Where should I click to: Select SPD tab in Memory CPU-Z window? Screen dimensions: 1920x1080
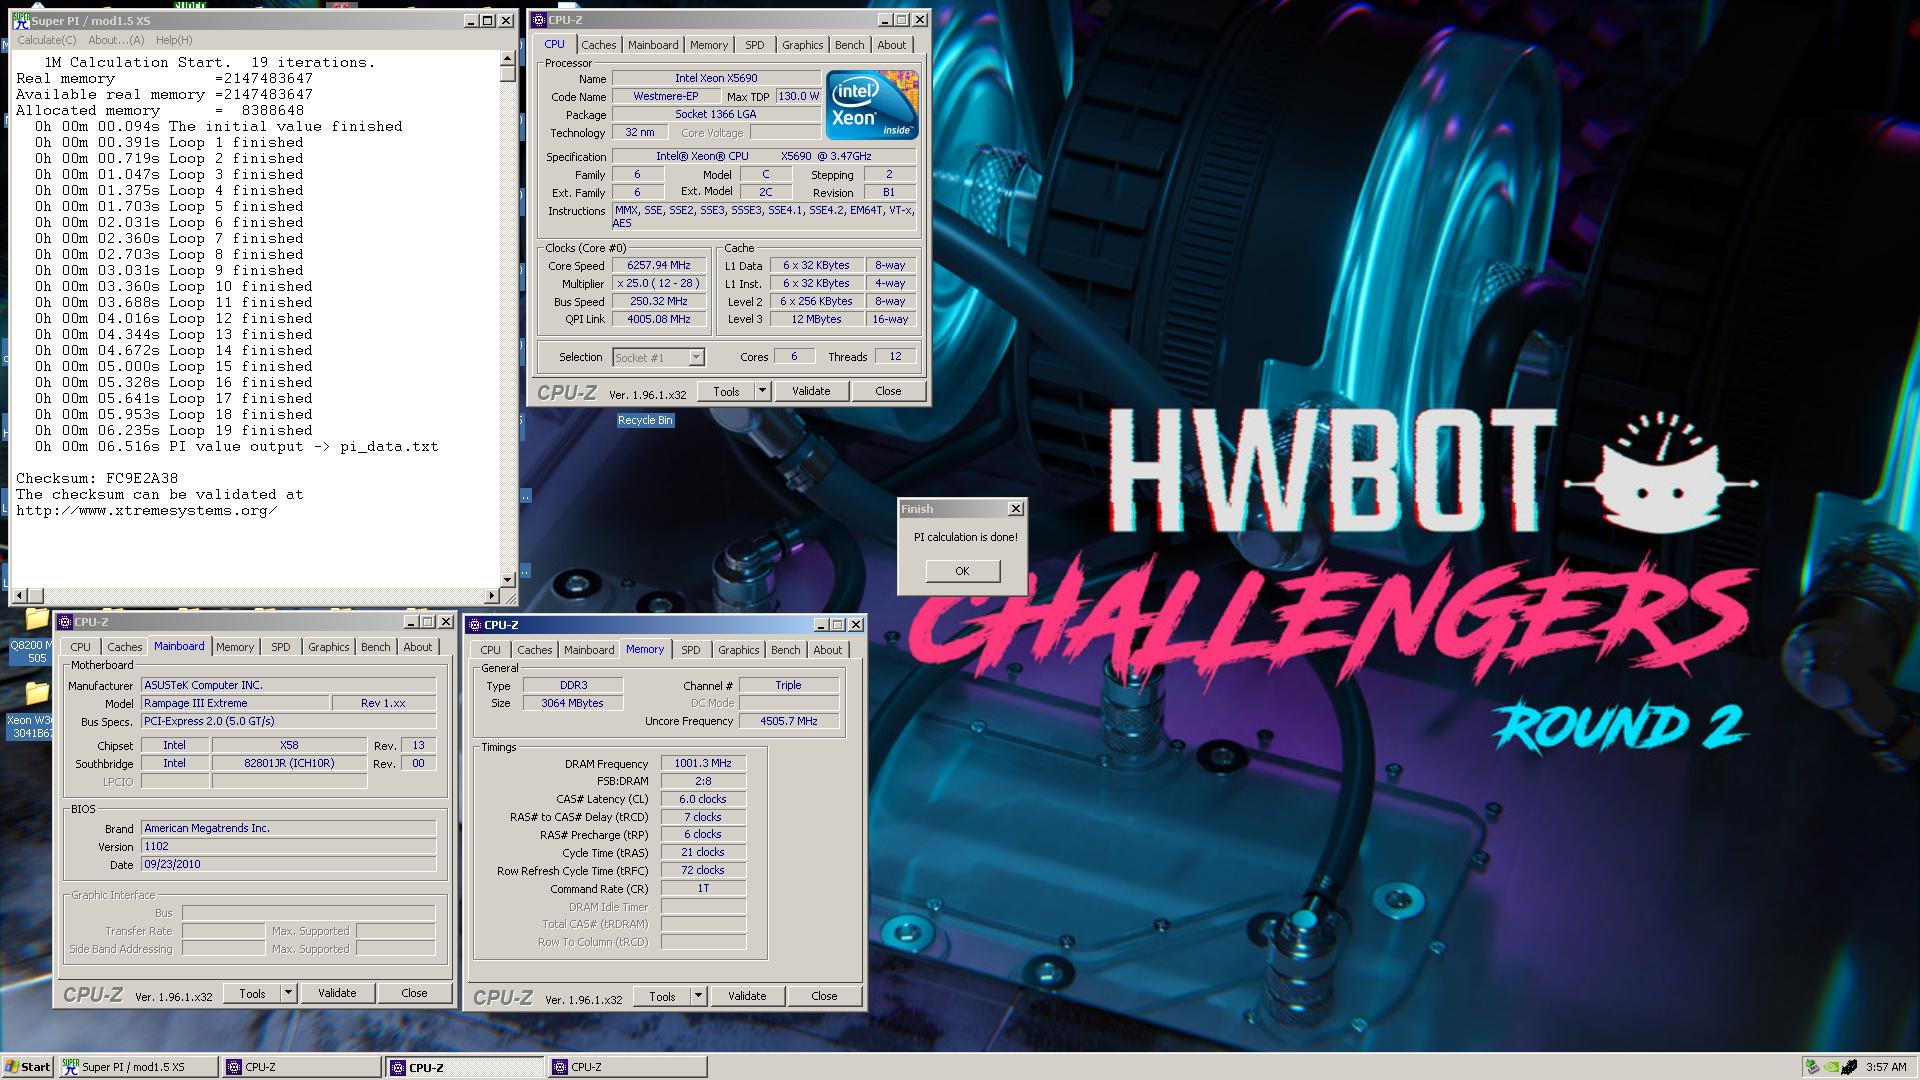(x=691, y=650)
